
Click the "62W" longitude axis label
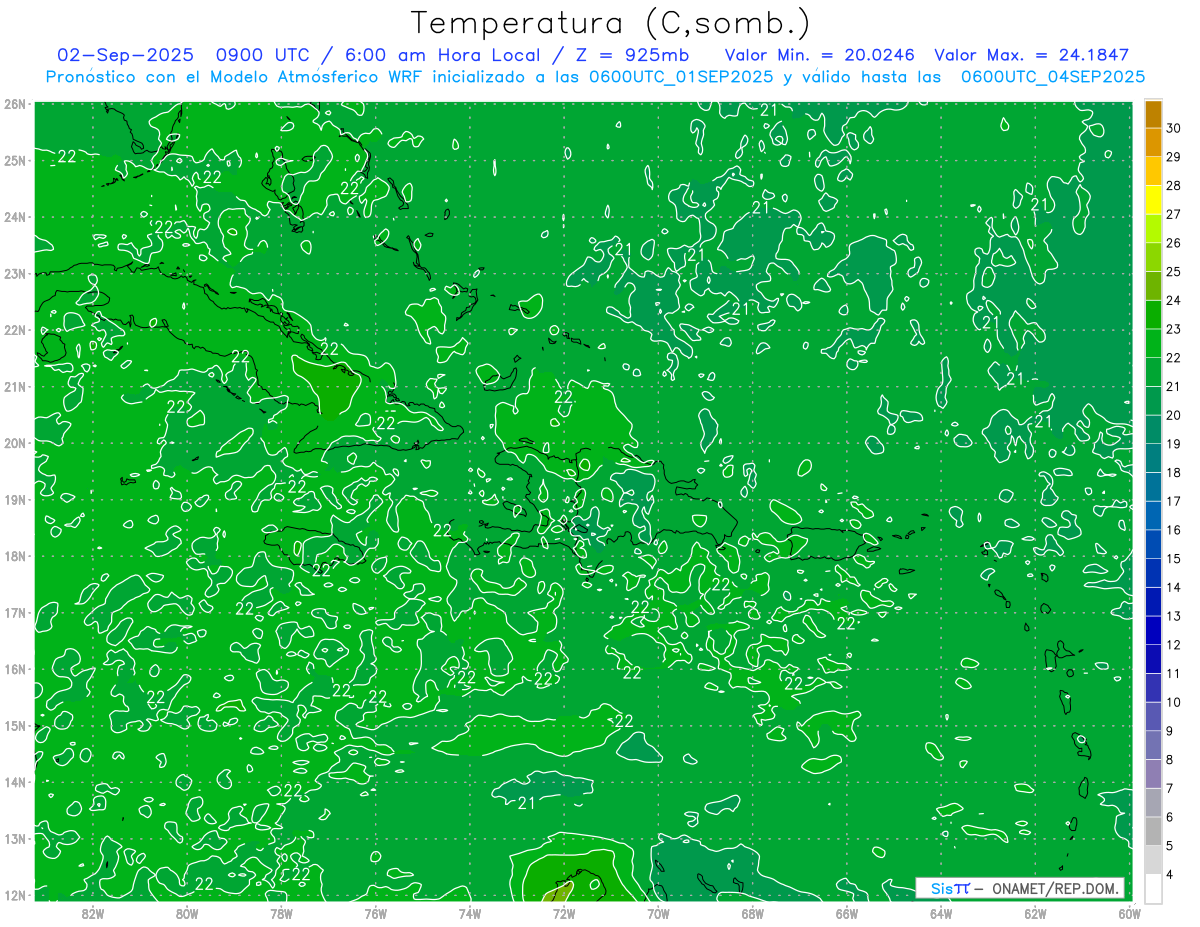(x=1035, y=913)
